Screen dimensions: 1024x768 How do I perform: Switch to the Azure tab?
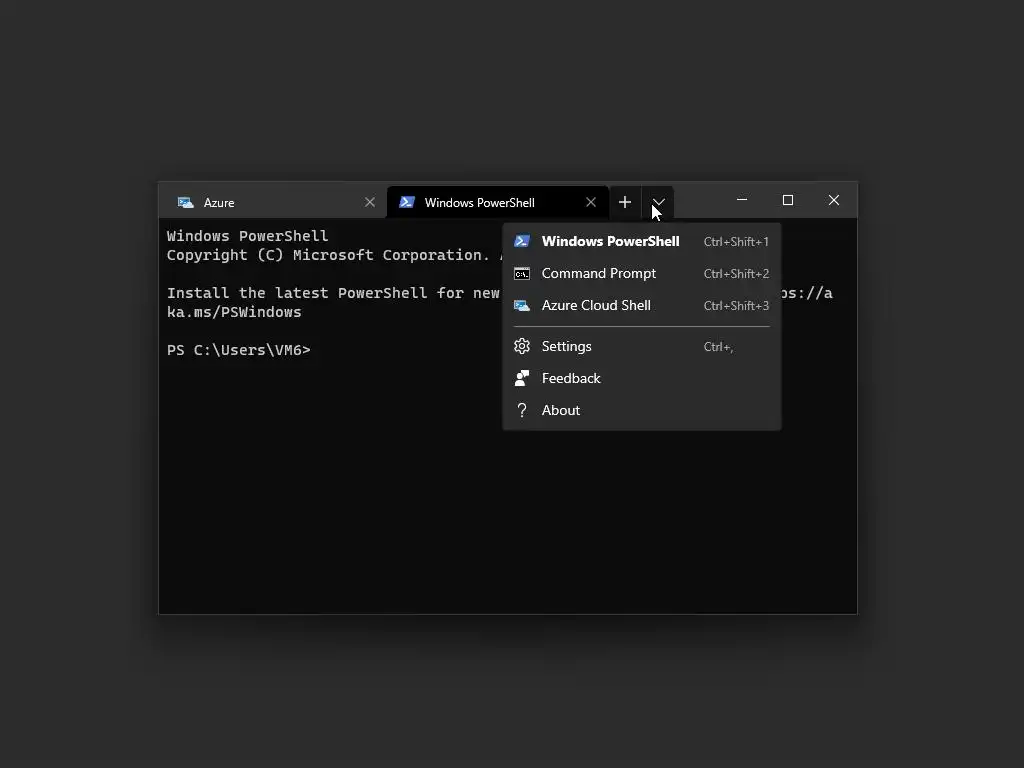pos(272,202)
